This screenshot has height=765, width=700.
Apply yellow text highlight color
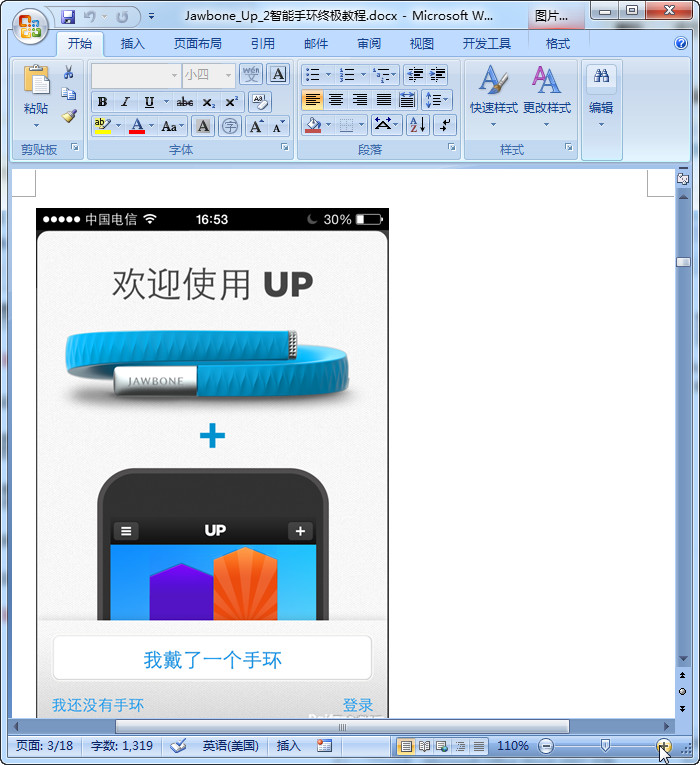click(103, 126)
